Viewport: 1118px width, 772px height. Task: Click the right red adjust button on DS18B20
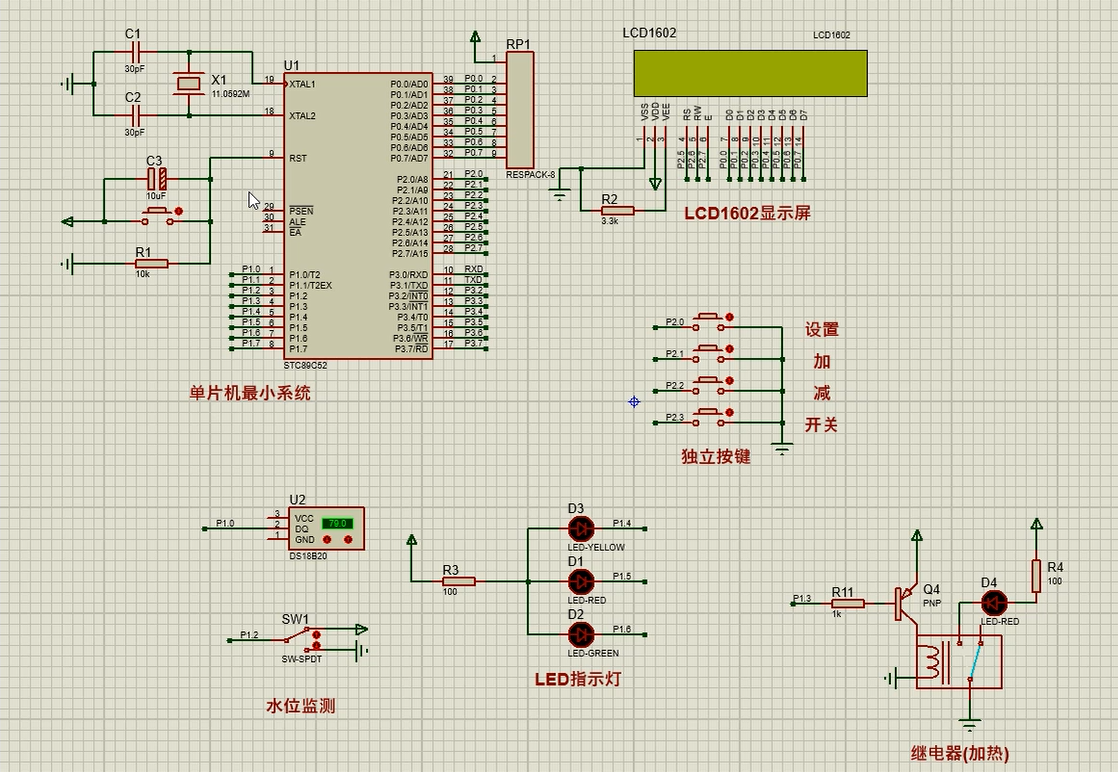tap(348, 540)
